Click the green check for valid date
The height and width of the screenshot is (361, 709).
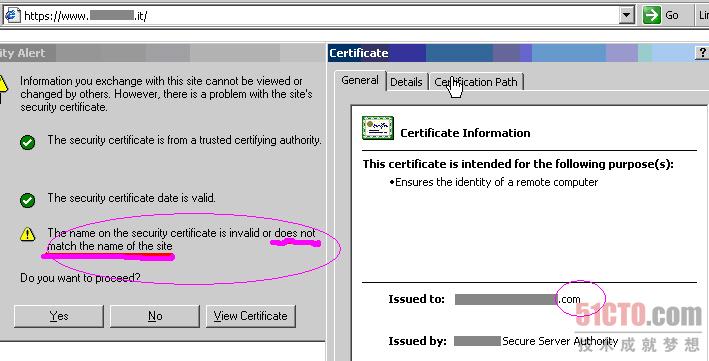(x=28, y=200)
